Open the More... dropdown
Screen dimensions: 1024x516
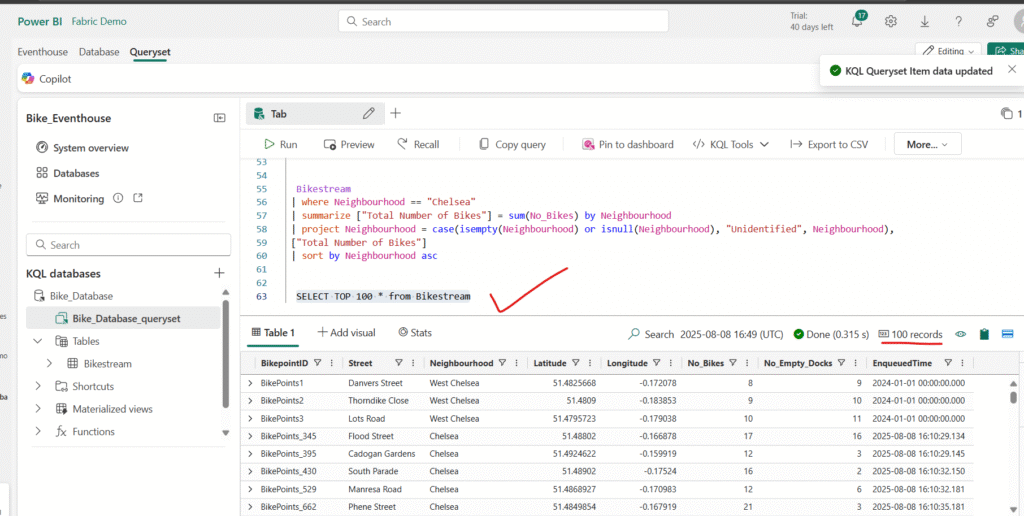tap(927, 144)
